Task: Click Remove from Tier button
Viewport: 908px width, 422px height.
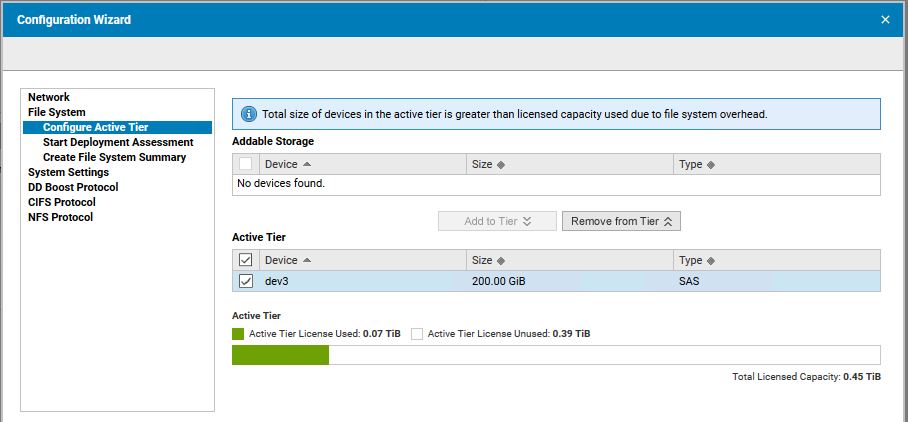Action: 621,221
